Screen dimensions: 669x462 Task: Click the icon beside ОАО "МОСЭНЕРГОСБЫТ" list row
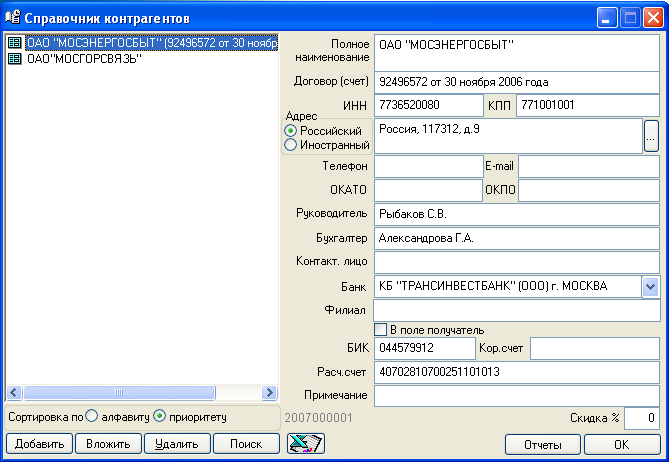click(15, 43)
